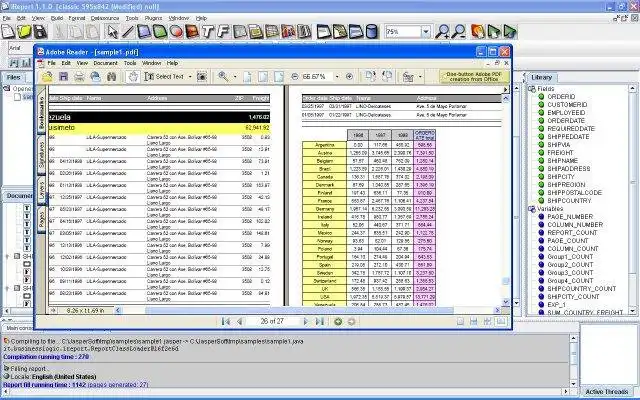Click the Save icon in Adobe Reader toolbar

click(x=63, y=76)
